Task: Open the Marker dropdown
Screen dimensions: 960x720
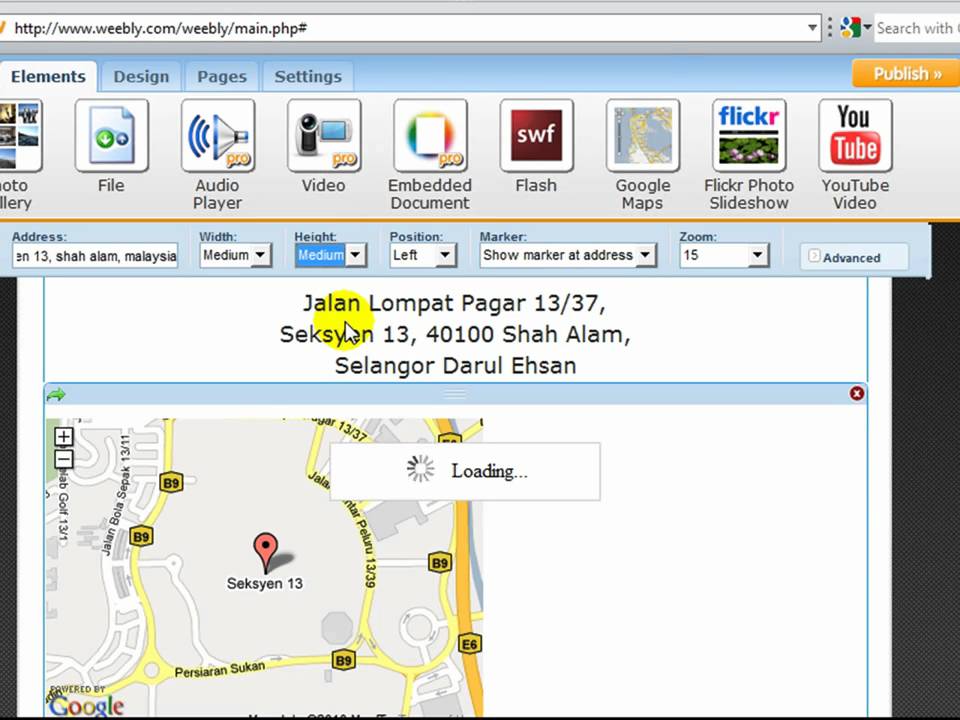Action: pos(568,255)
